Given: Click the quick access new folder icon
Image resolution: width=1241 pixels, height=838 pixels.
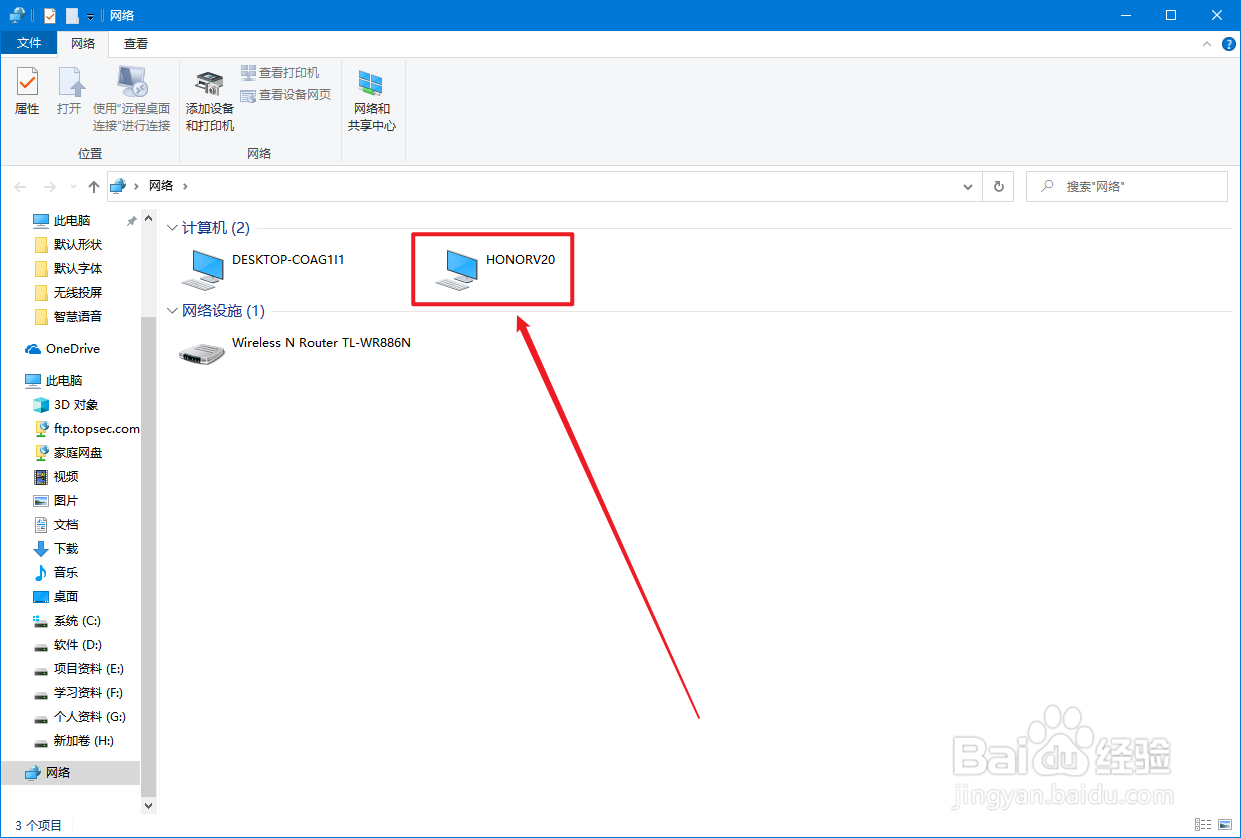Looking at the screenshot, I should pos(72,15).
